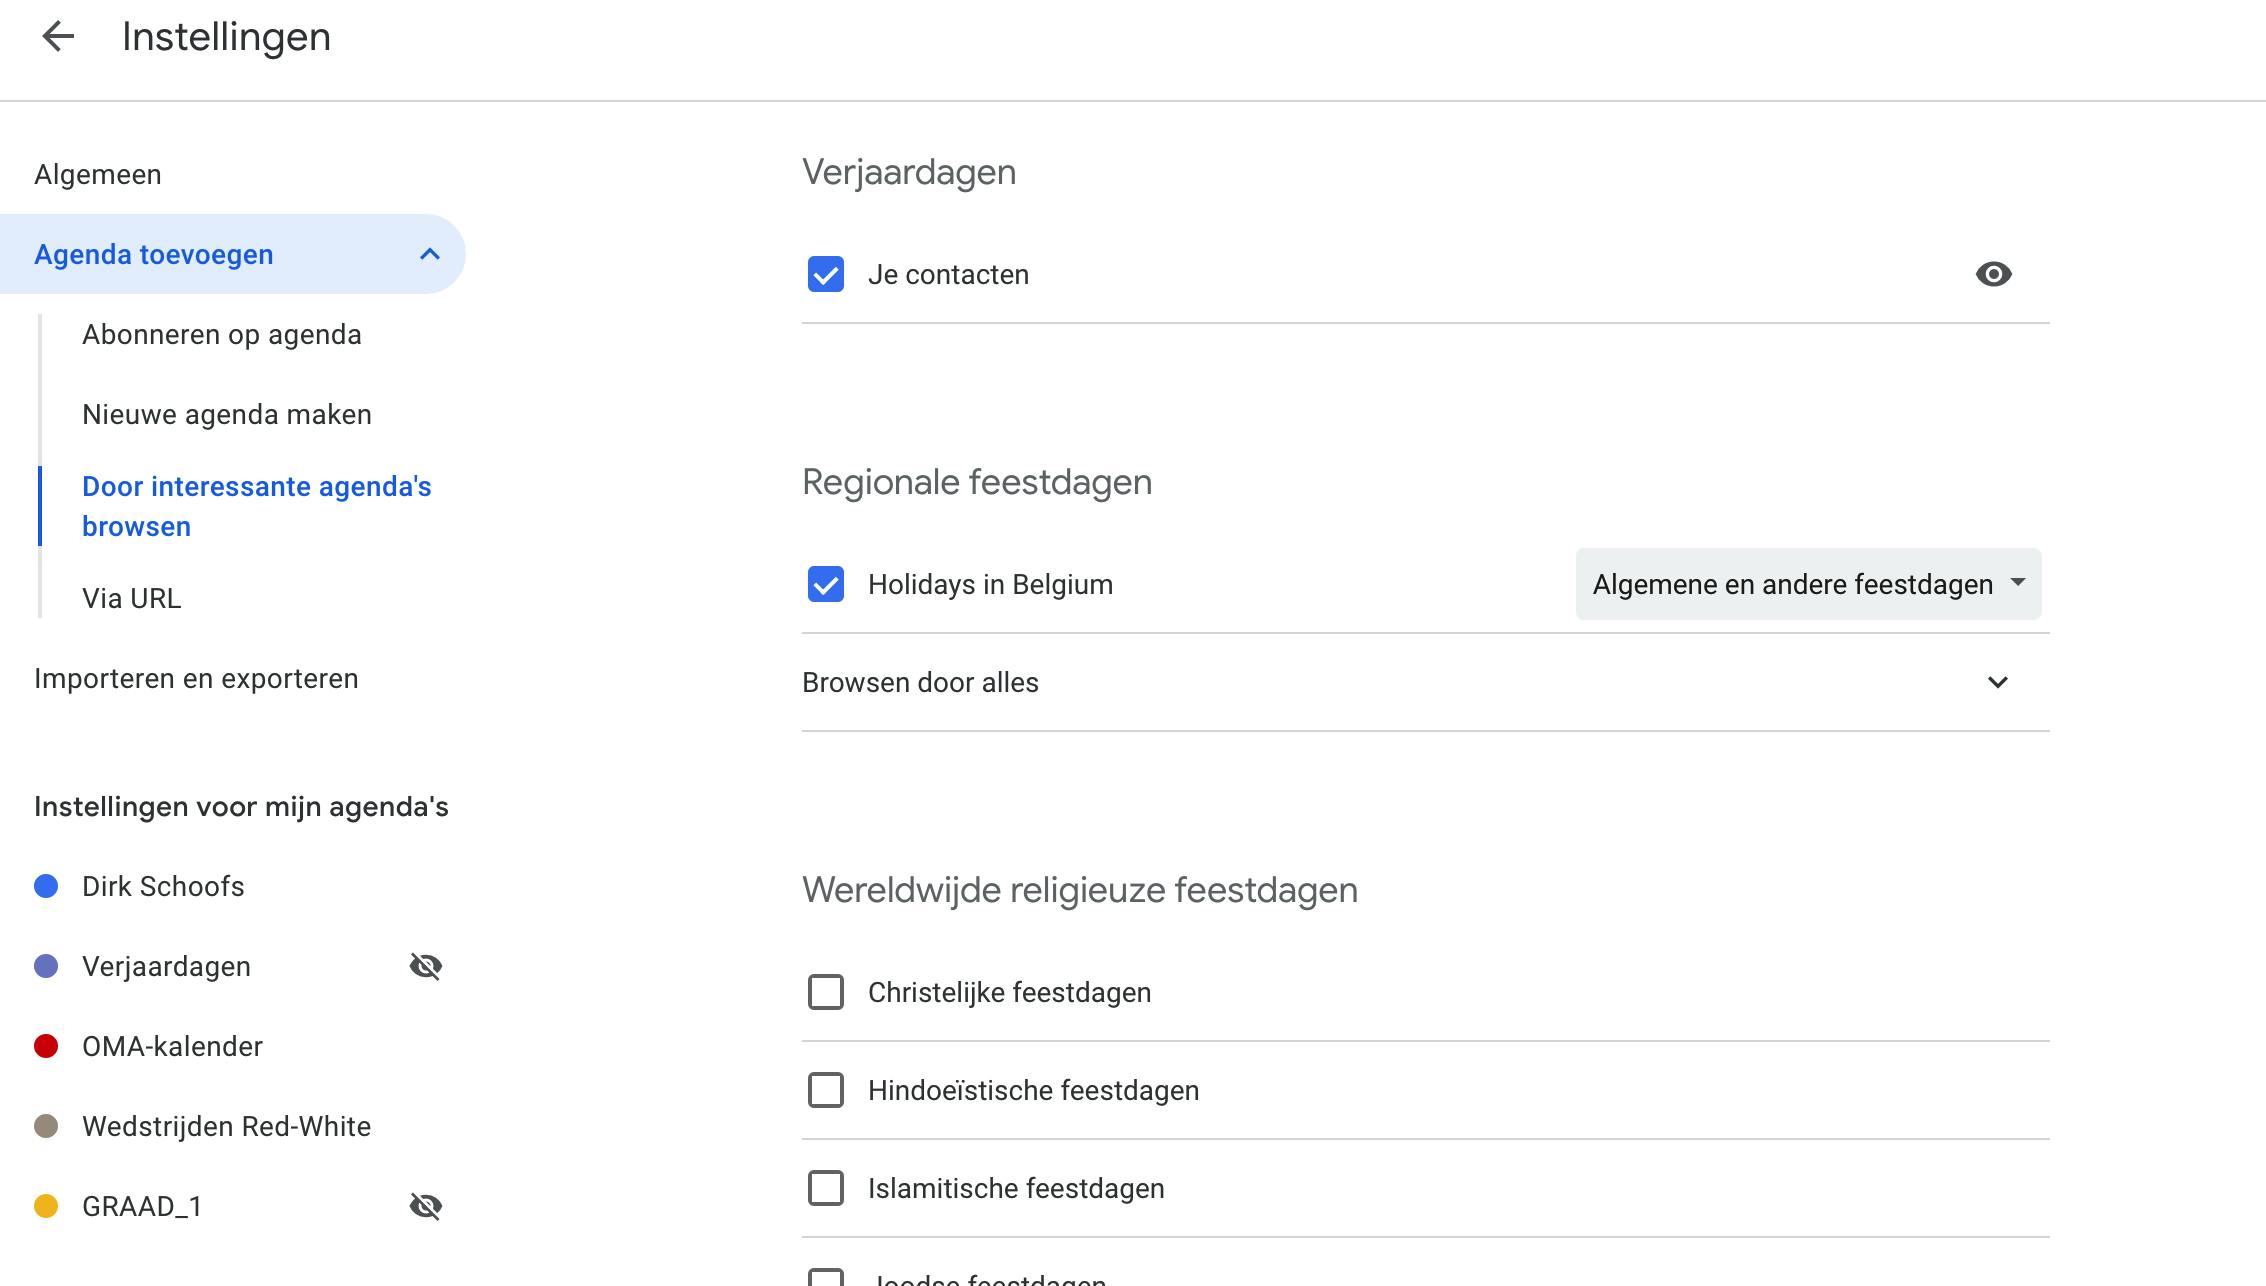2266x1286 pixels.
Task: Click the hidden-eye icon next to GRAAD_1
Action: pos(426,1206)
